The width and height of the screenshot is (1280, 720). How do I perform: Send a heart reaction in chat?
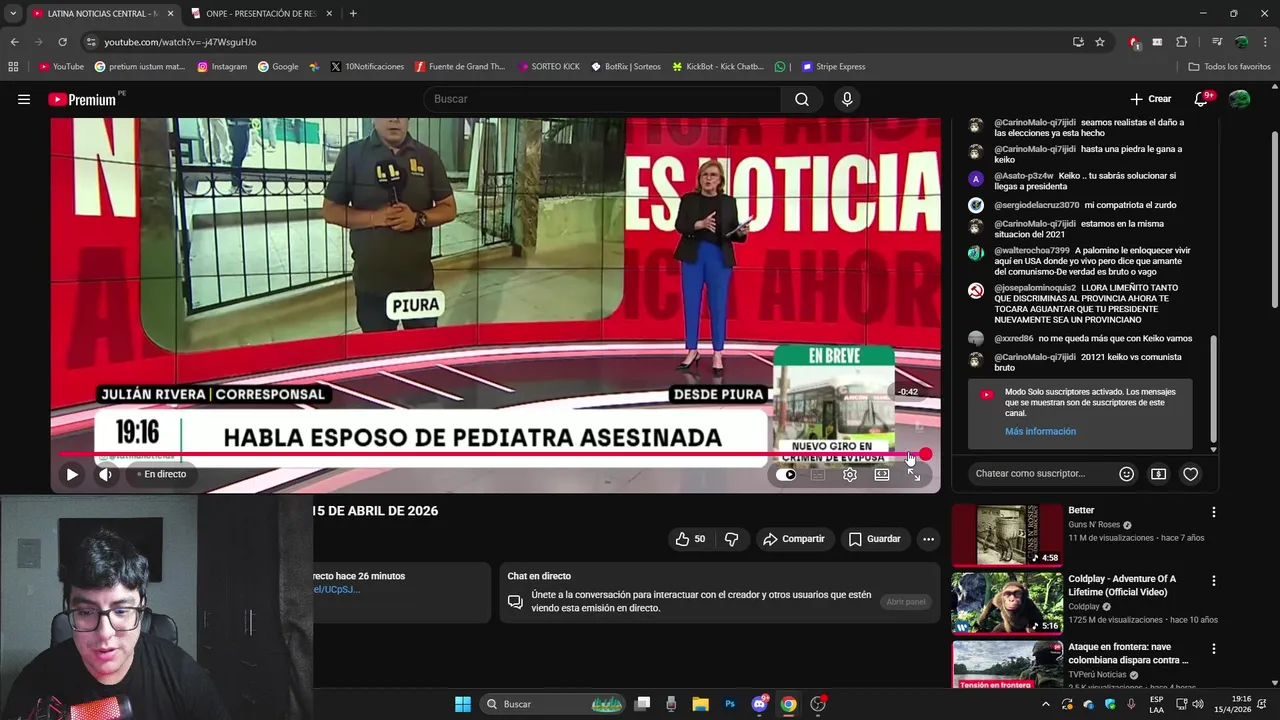pos(1190,474)
